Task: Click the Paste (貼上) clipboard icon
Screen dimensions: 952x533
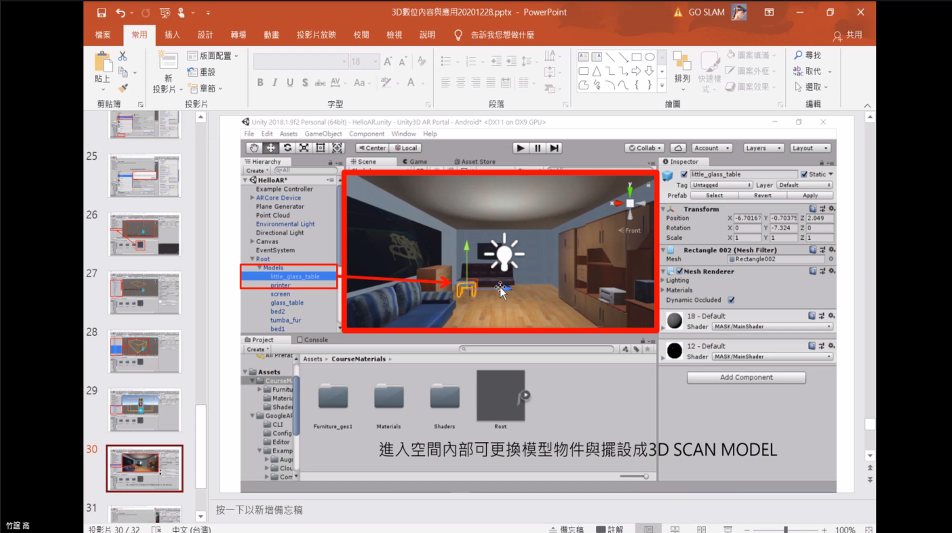Action: click(102, 65)
